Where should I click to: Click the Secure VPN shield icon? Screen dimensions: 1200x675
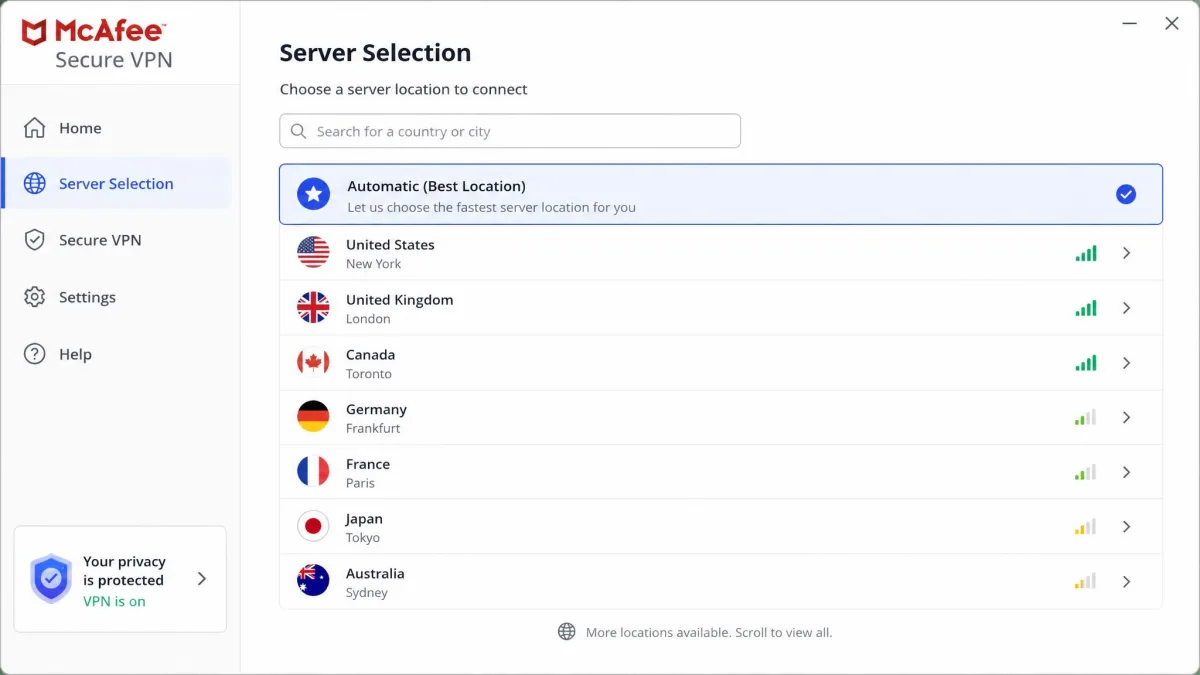click(35, 240)
